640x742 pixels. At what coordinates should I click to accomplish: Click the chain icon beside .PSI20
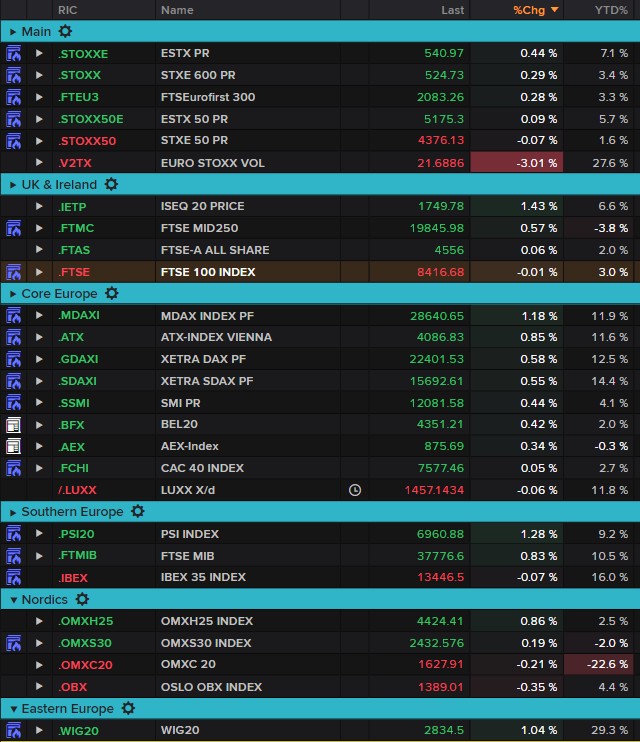(x=14, y=534)
